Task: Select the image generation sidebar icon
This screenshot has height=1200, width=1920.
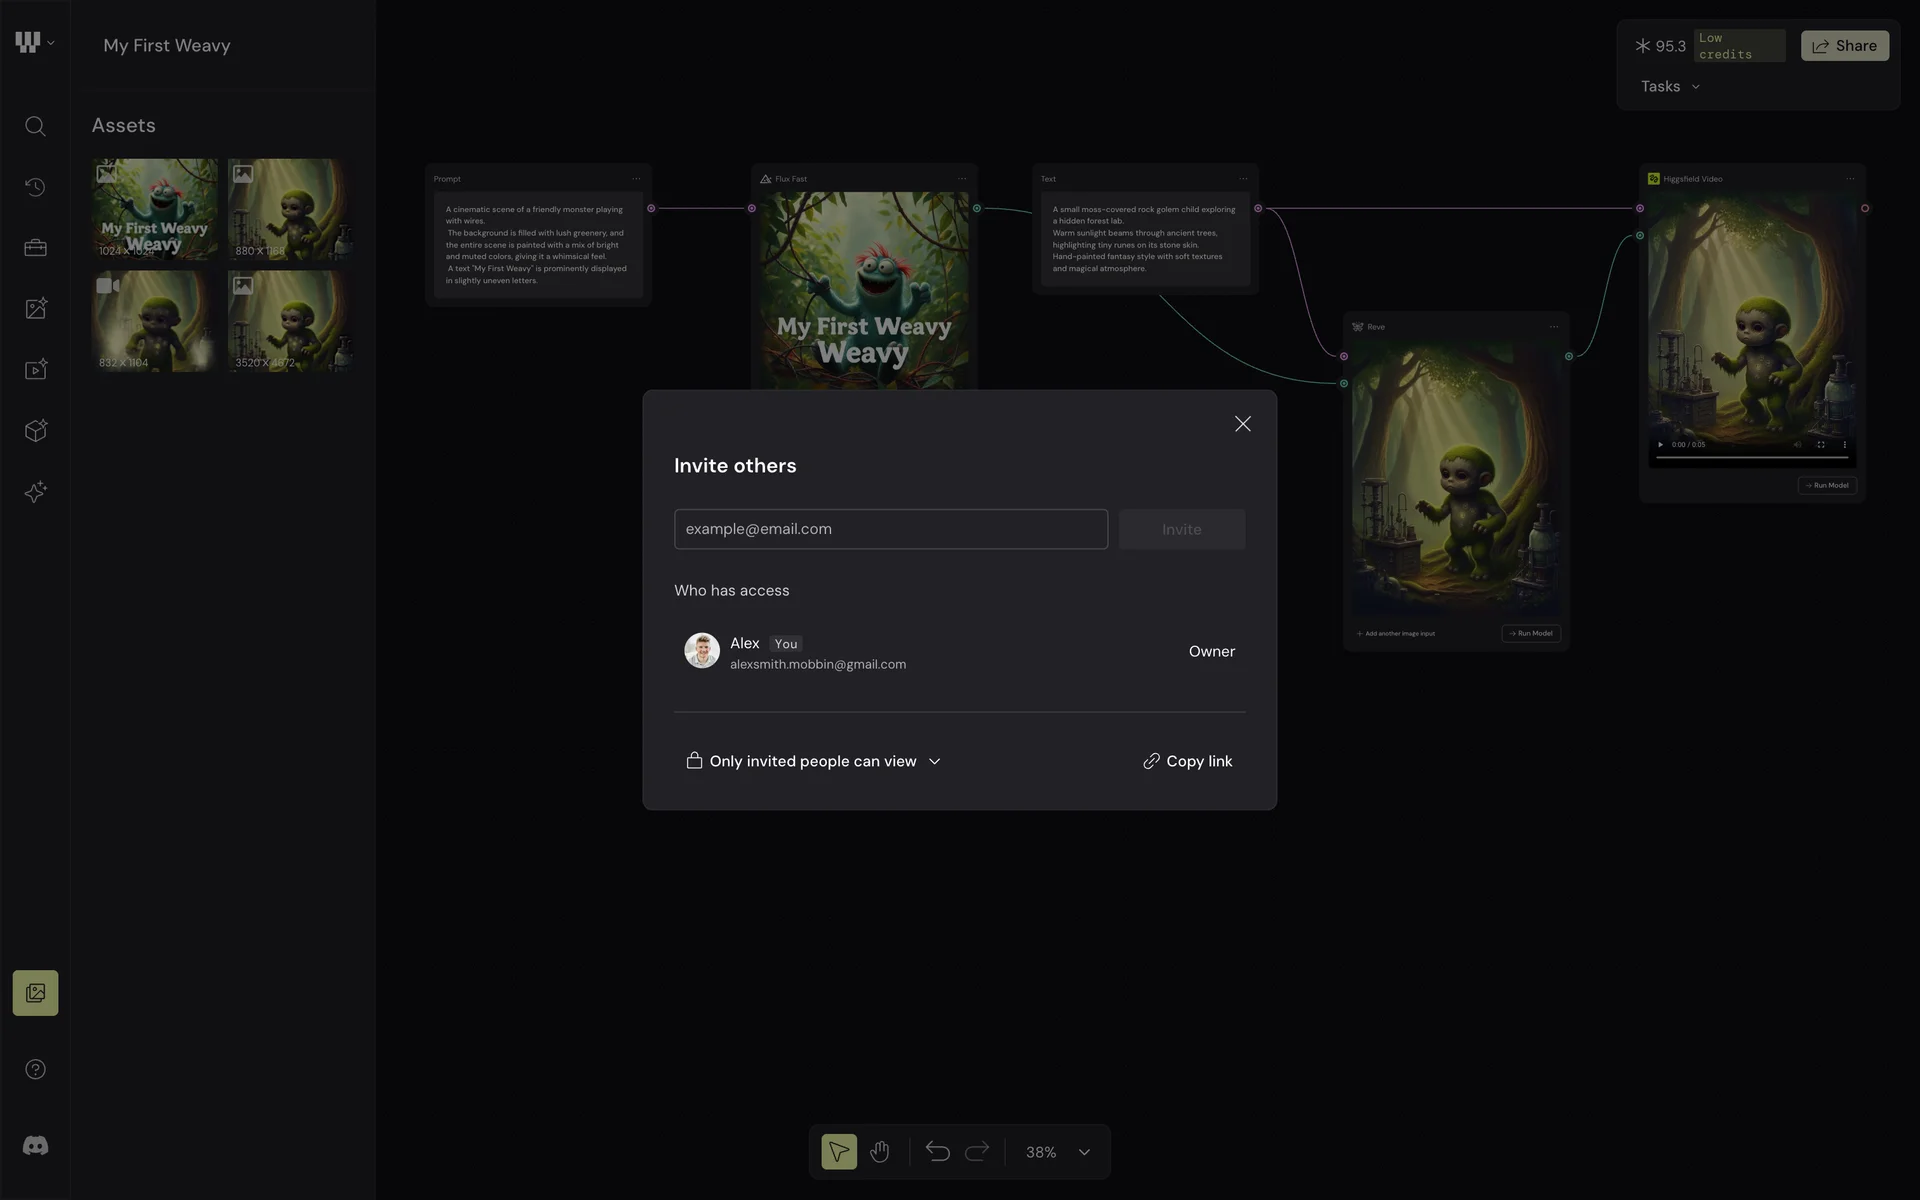Action: pyautogui.click(x=35, y=309)
